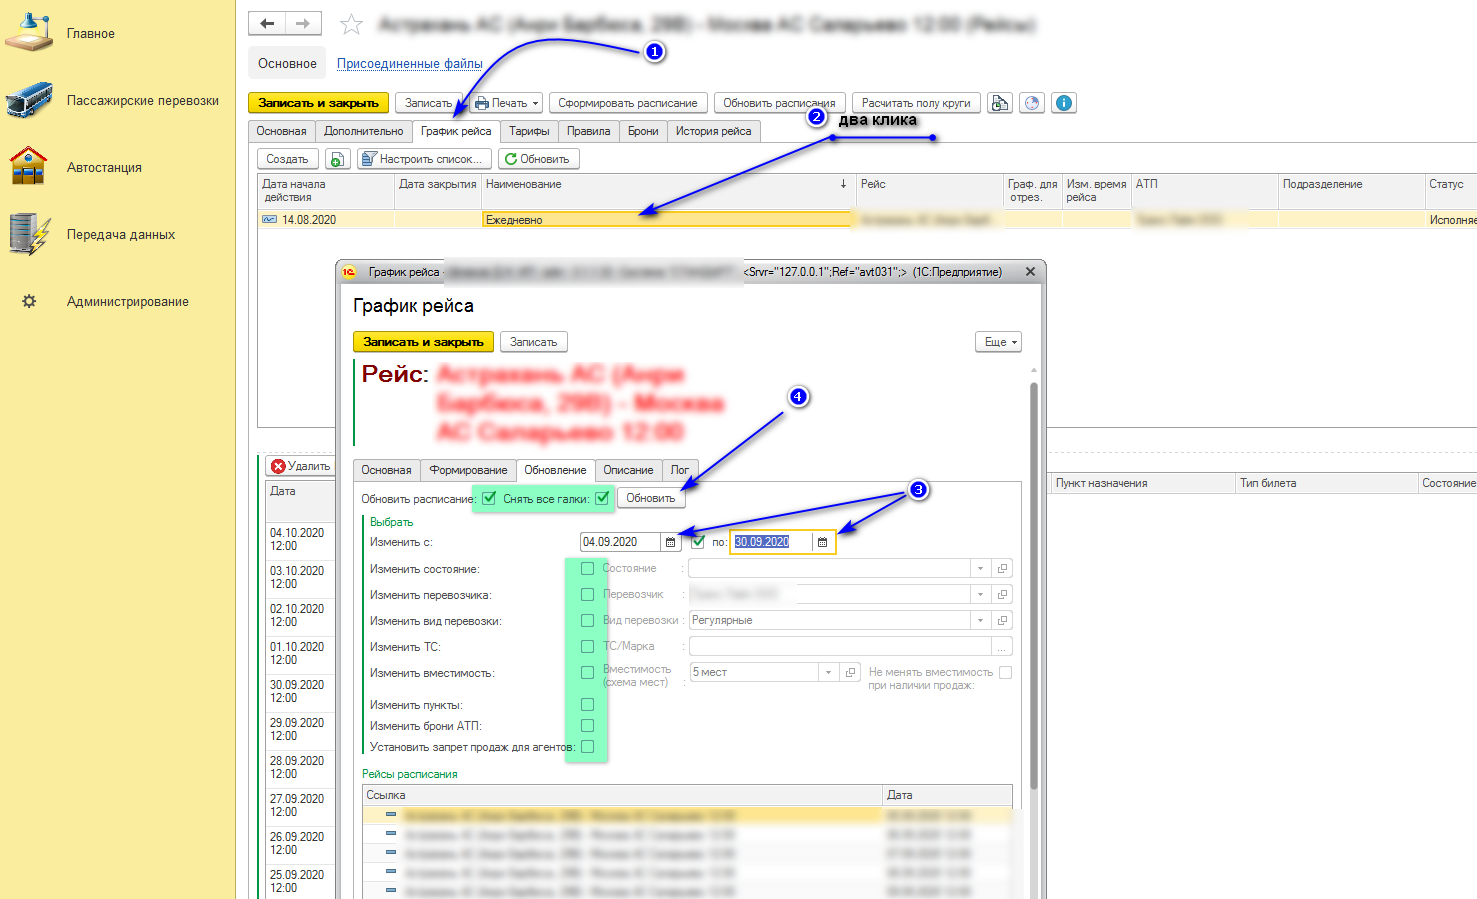
Task: Switch to the Тарифы tab
Action: point(529,131)
